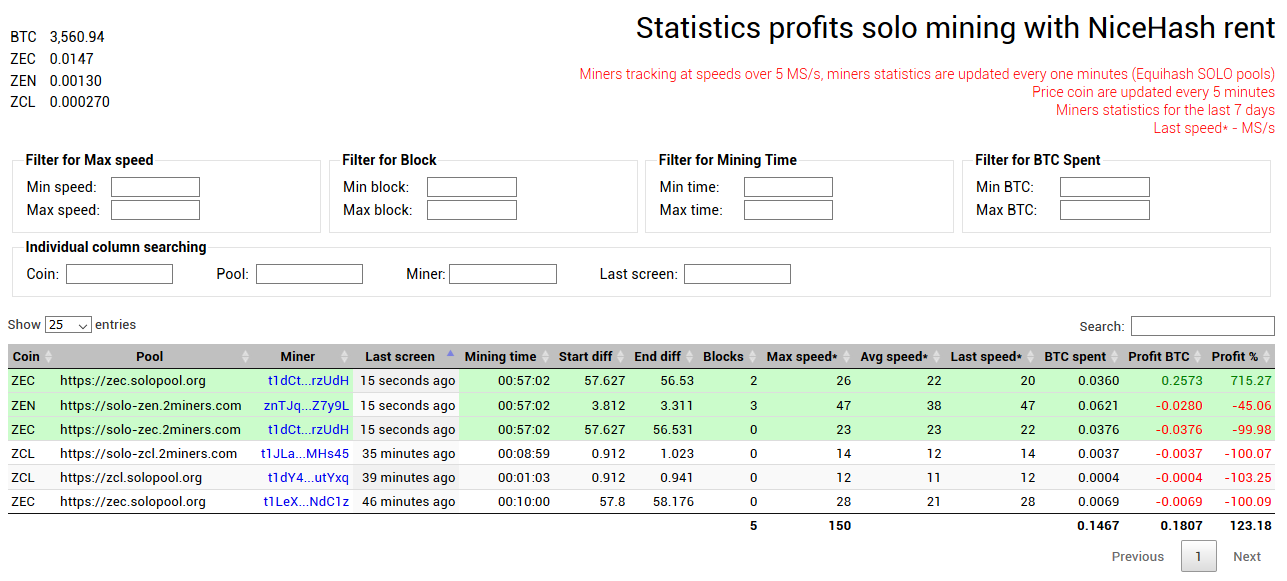Toggle Last screen sort arrow
This screenshot has width=1287, height=581.
click(x=450, y=354)
